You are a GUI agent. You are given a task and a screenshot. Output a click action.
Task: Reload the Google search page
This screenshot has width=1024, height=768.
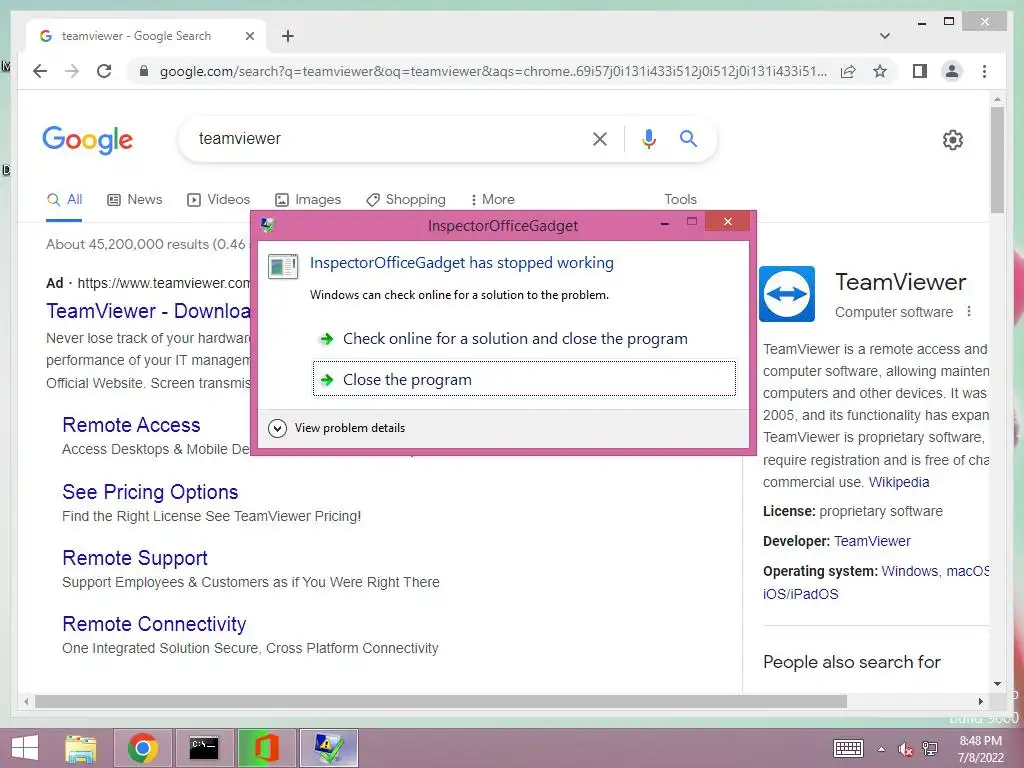(x=104, y=71)
